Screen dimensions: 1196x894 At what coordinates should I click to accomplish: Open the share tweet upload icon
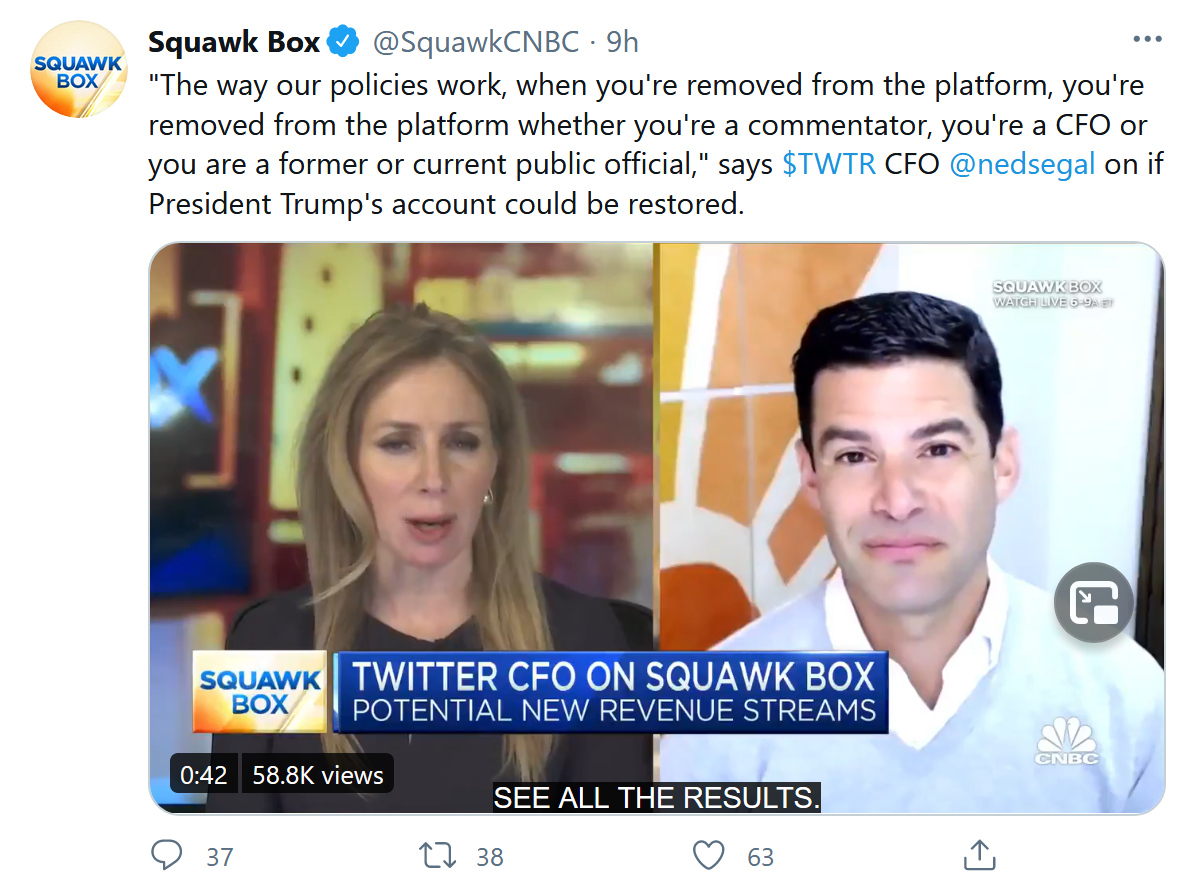click(x=978, y=855)
